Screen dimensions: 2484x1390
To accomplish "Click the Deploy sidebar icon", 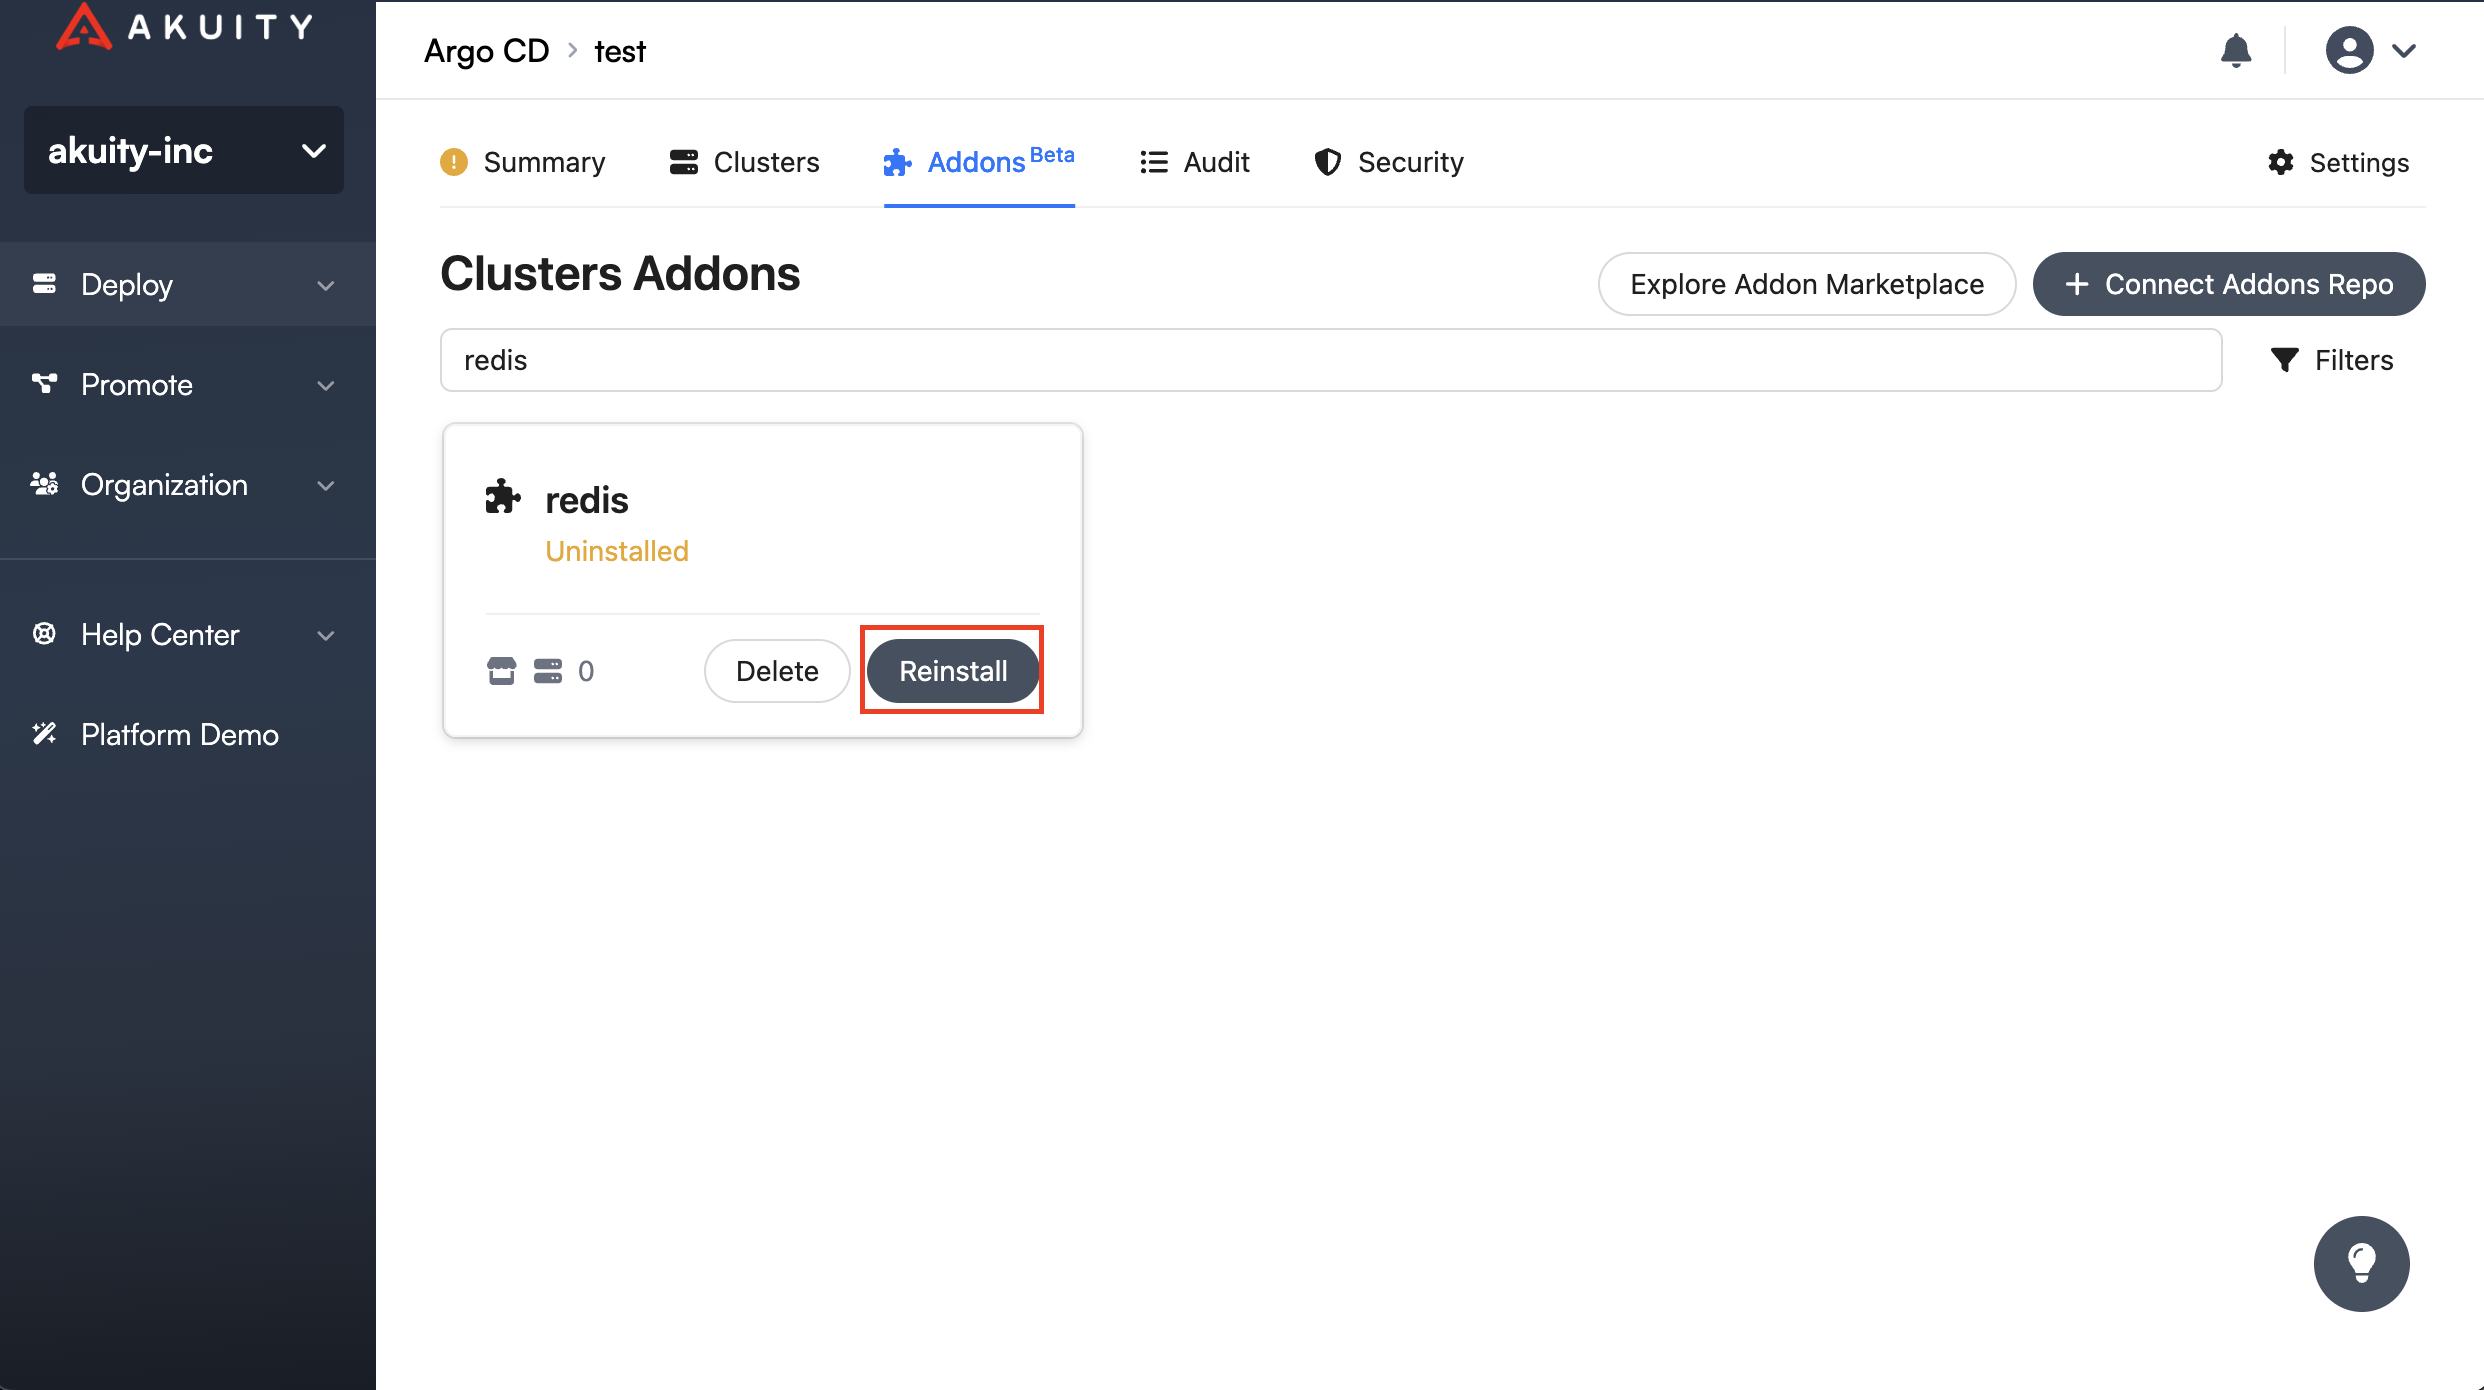I will click(44, 284).
